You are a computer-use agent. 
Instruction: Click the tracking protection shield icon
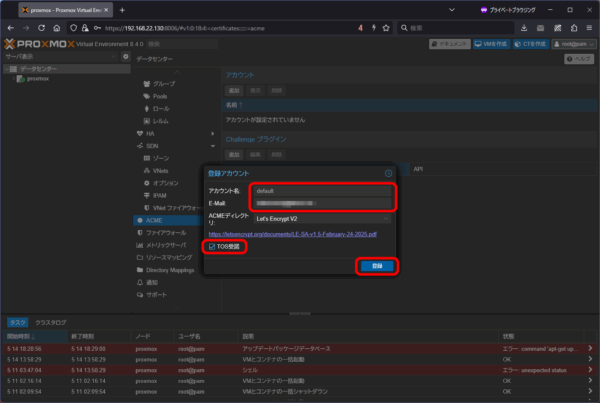click(73, 28)
